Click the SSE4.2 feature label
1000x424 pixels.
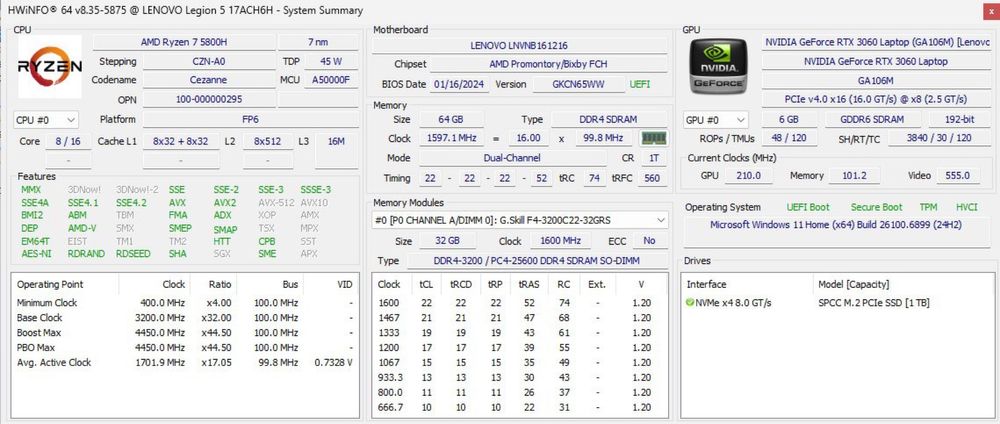click(x=131, y=203)
